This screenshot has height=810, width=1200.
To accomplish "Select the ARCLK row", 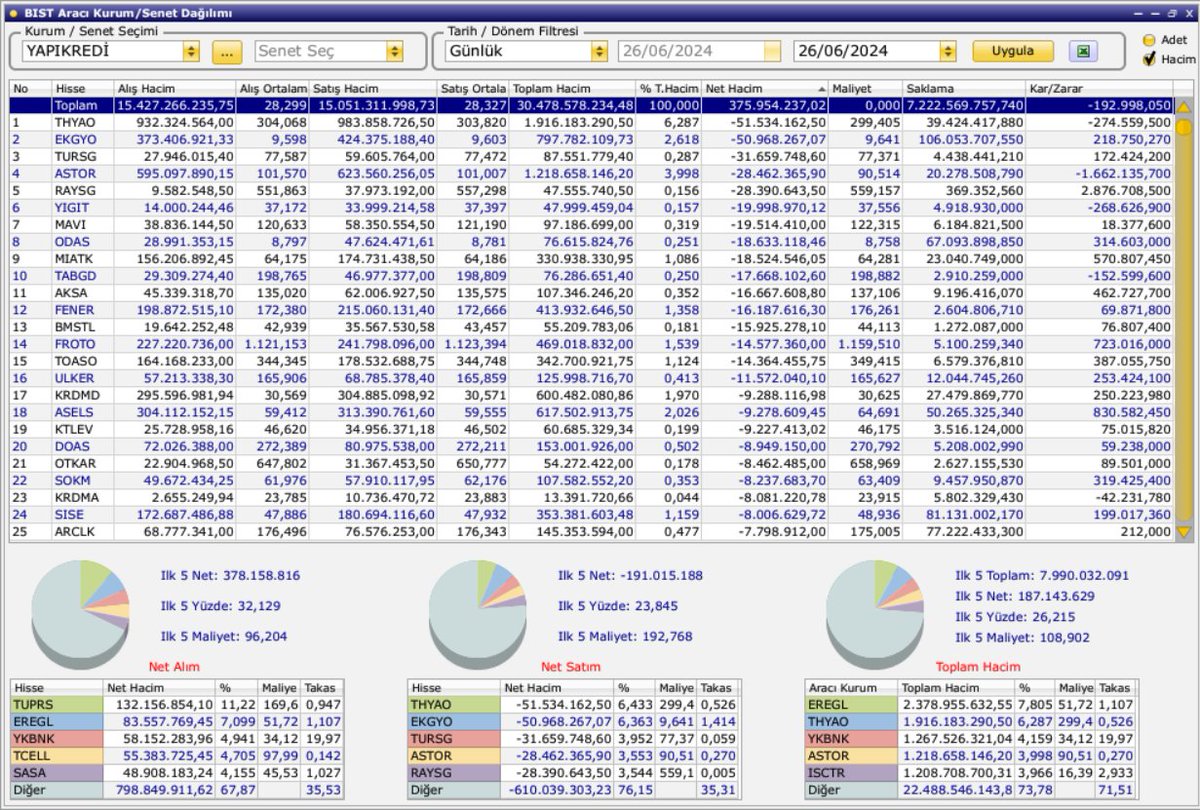I will click(591, 532).
